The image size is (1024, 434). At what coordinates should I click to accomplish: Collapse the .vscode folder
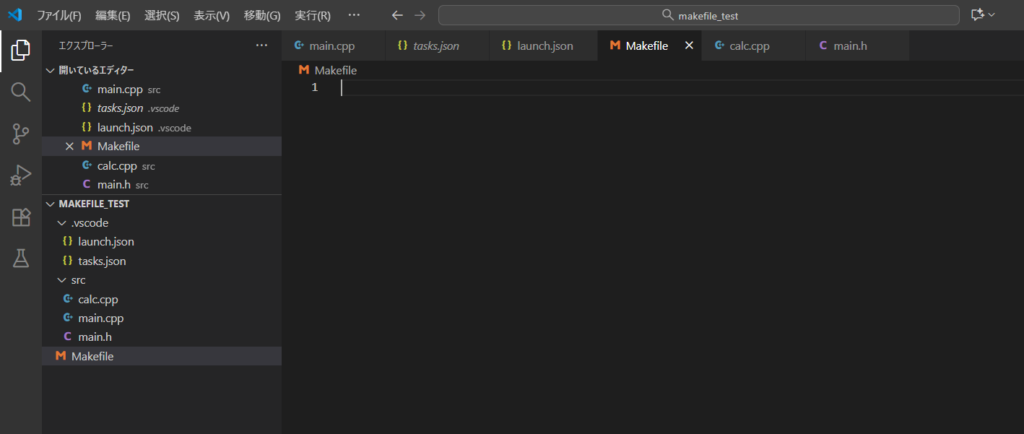coord(62,223)
